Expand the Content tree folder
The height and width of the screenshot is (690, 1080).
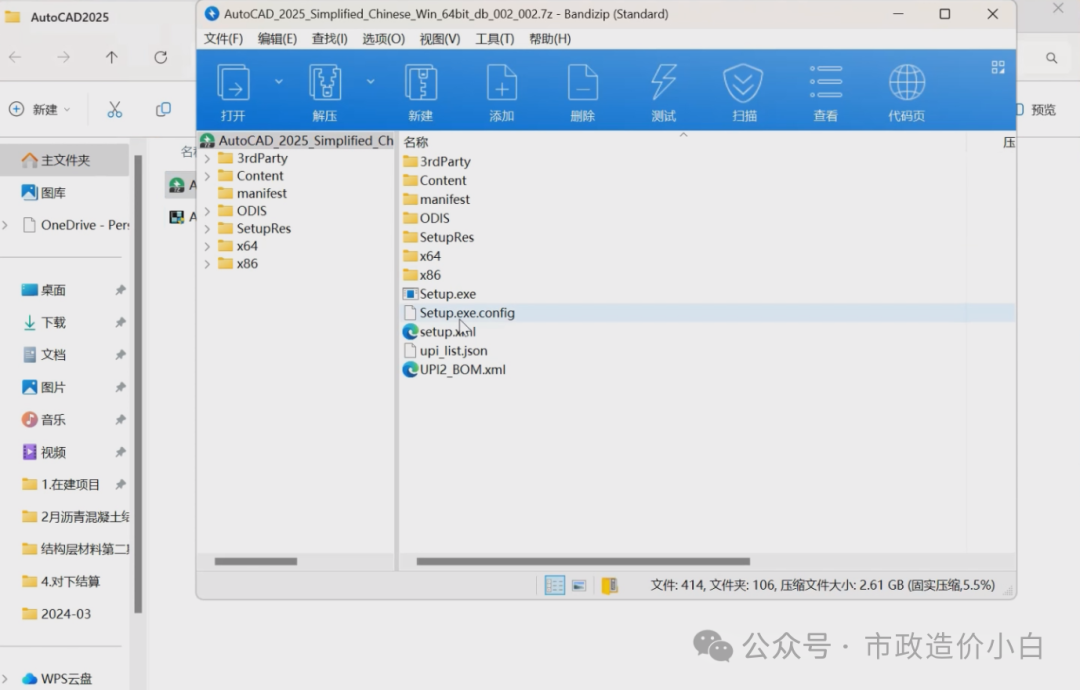[x=207, y=176]
